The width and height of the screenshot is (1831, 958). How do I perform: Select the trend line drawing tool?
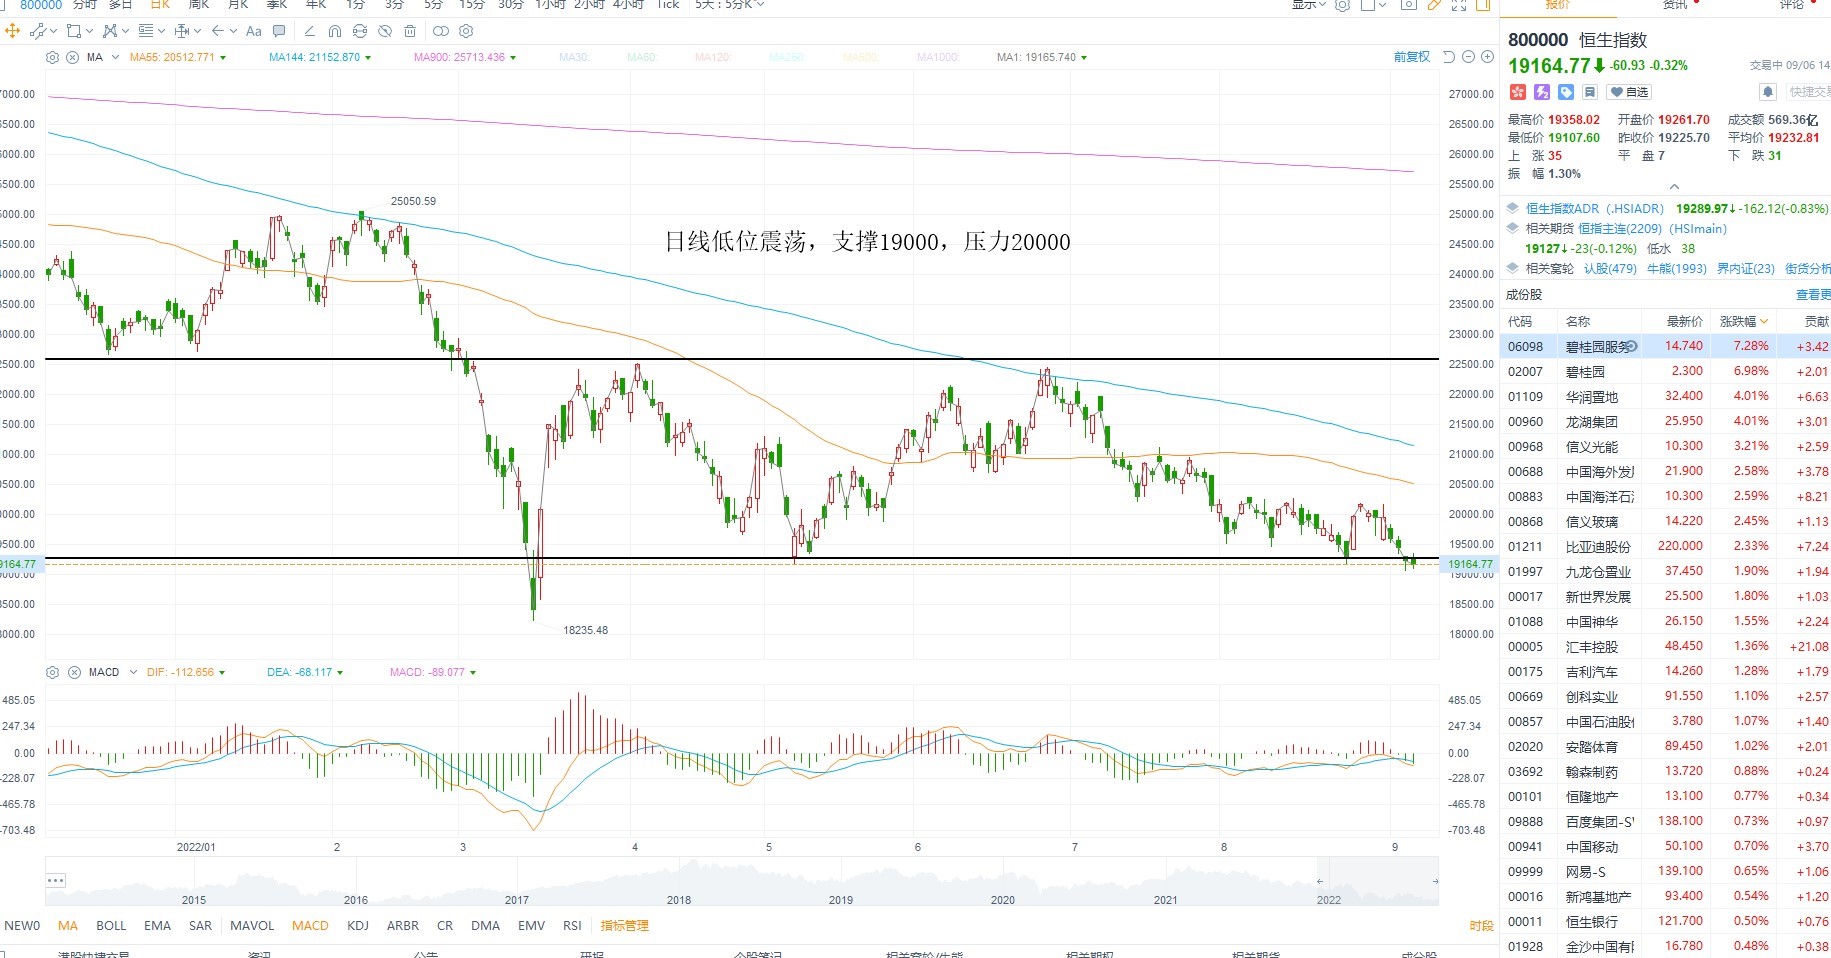[37, 31]
